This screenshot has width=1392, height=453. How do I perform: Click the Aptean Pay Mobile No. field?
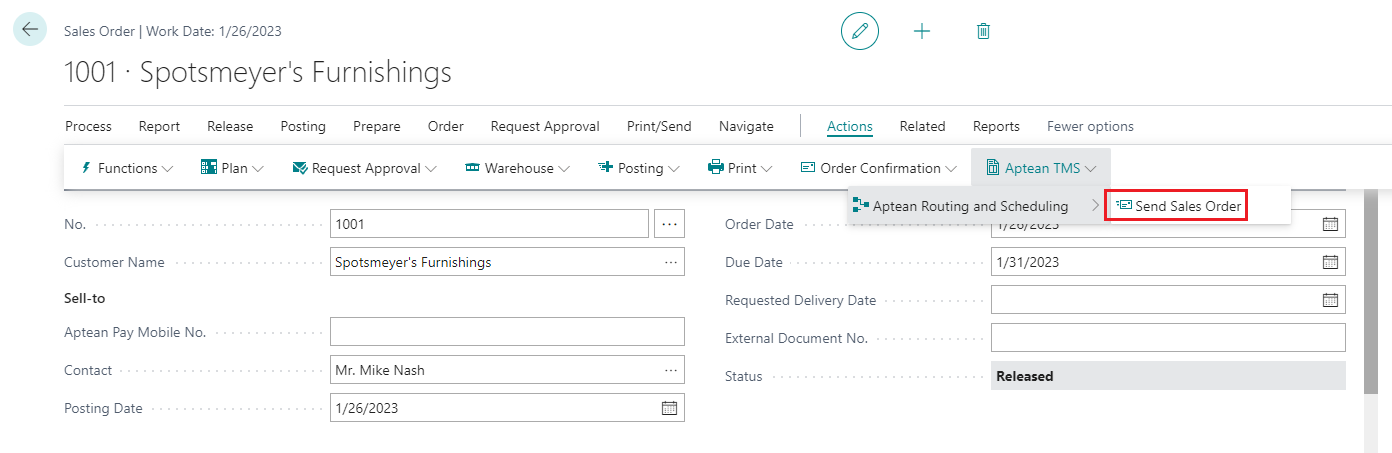507,332
